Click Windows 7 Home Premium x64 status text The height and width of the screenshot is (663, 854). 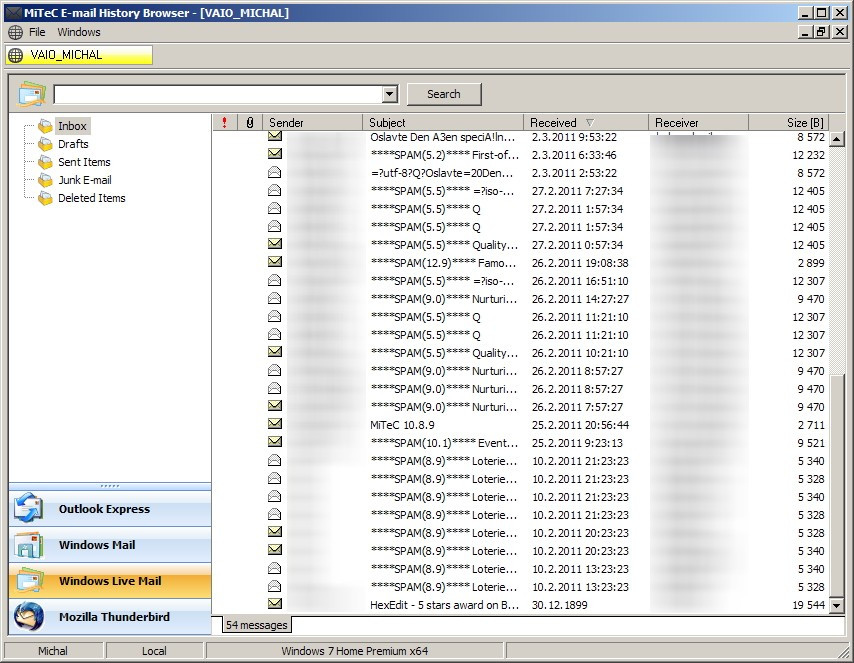tap(355, 651)
